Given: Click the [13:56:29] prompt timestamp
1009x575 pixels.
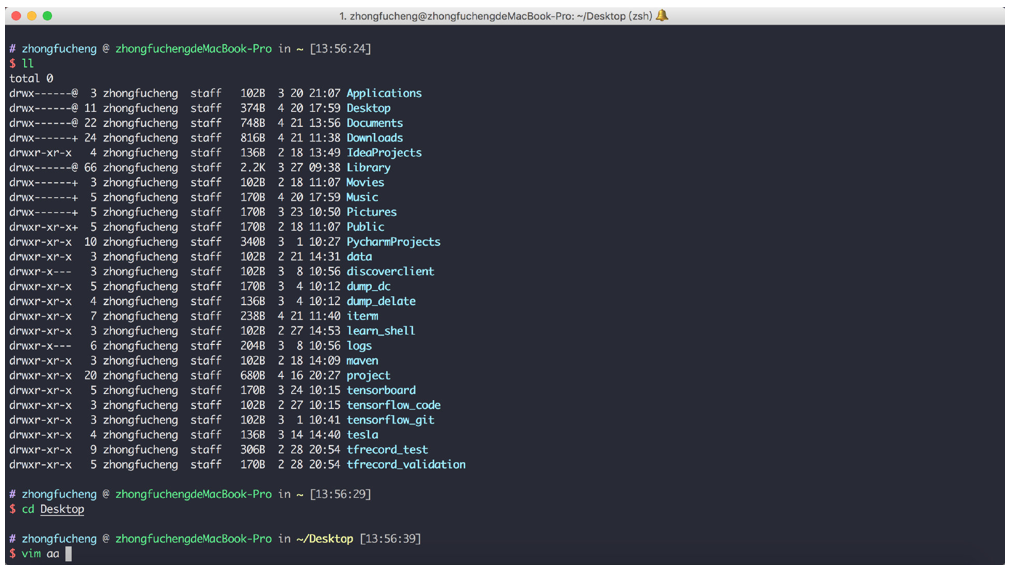Looking at the screenshot, I should click(340, 494).
